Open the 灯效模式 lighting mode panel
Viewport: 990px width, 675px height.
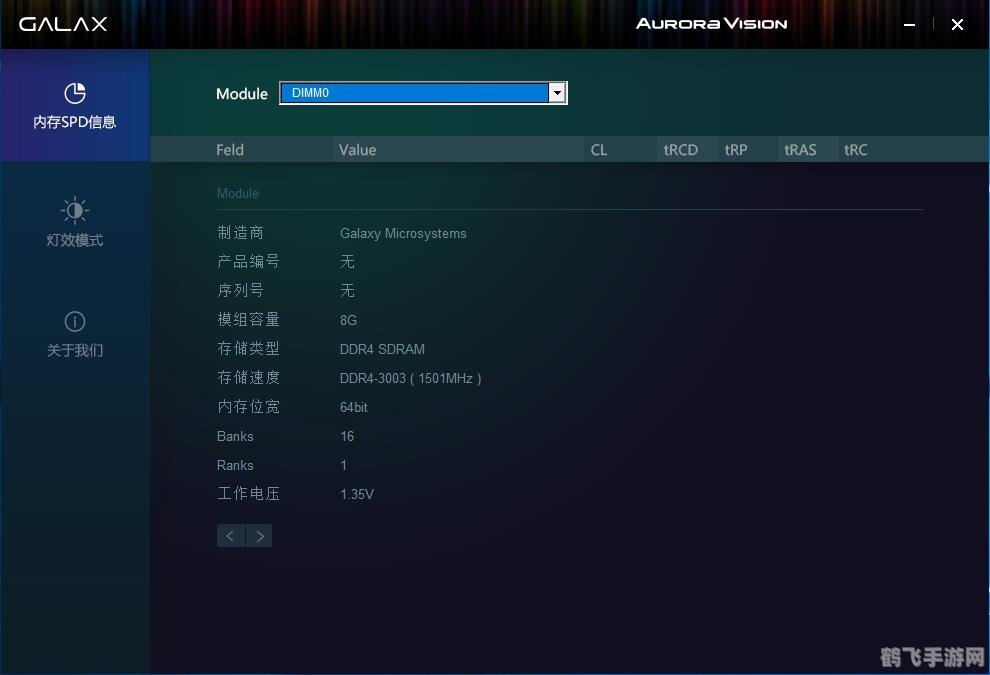point(74,222)
